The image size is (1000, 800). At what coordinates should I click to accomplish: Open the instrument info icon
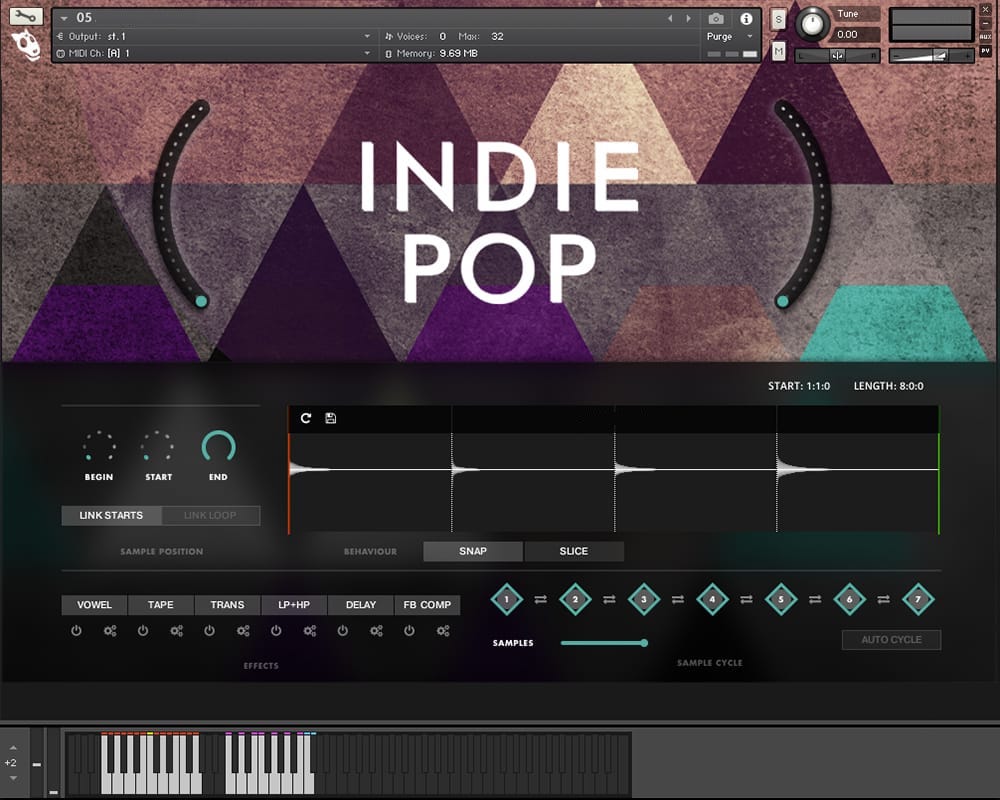click(x=746, y=19)
